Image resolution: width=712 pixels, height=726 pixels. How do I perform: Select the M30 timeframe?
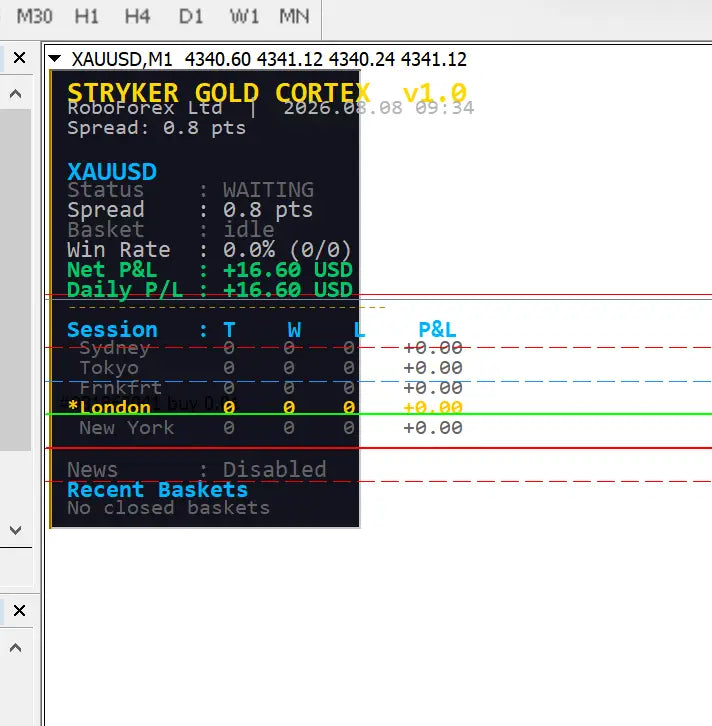click(x=34, y=17)
